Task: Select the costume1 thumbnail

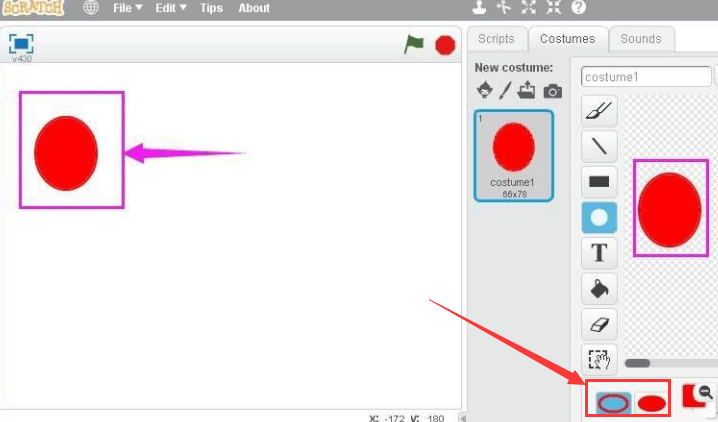Action: (514, 156)
